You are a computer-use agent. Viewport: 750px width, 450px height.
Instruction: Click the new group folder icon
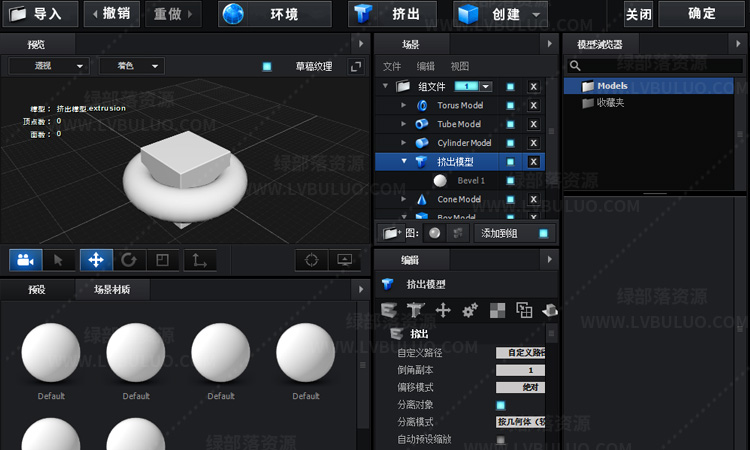point(391,233)
